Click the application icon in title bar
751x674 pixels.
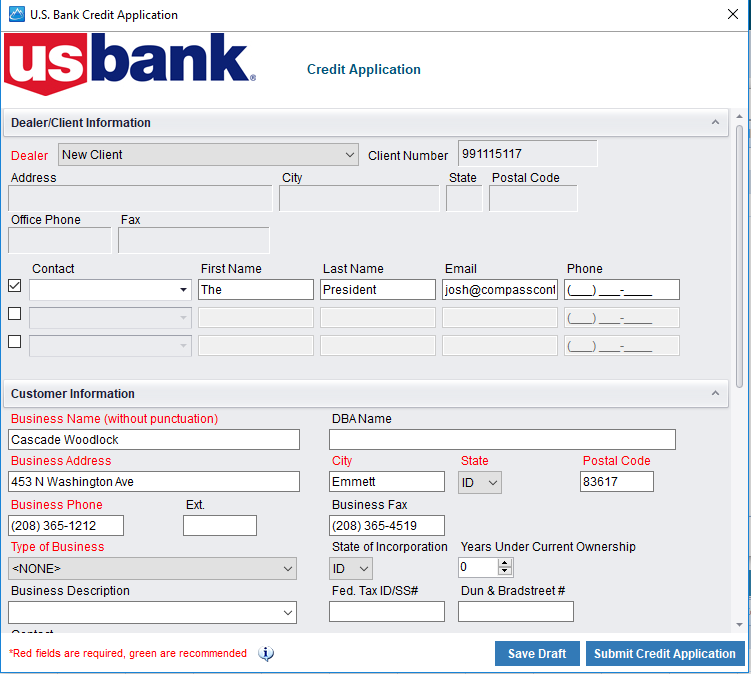[x=17, y=14]
